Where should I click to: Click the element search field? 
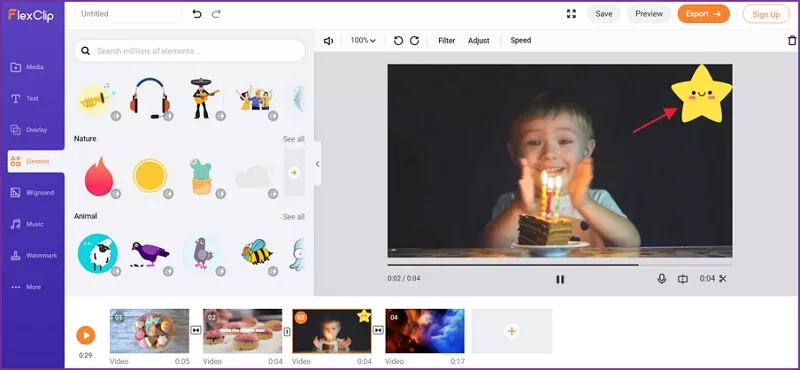pyautogui.click(x=189, y=51)
